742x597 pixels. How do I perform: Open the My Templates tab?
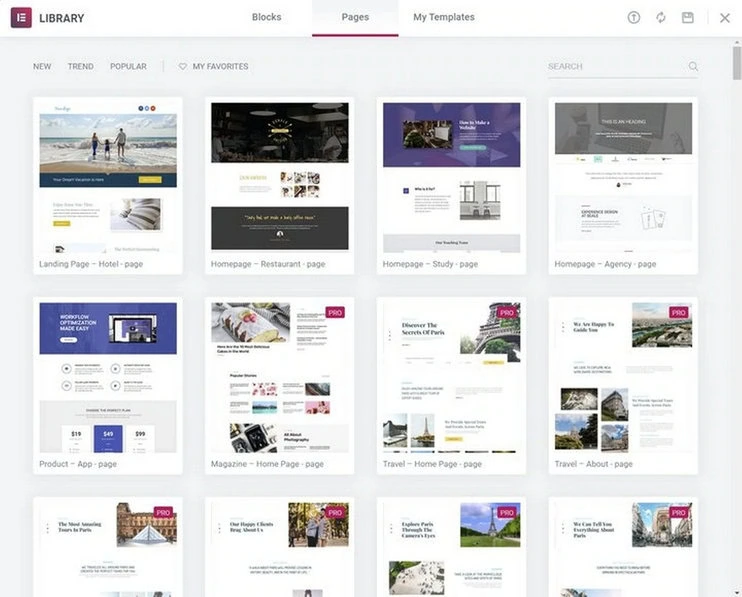[x=444, y=17]
